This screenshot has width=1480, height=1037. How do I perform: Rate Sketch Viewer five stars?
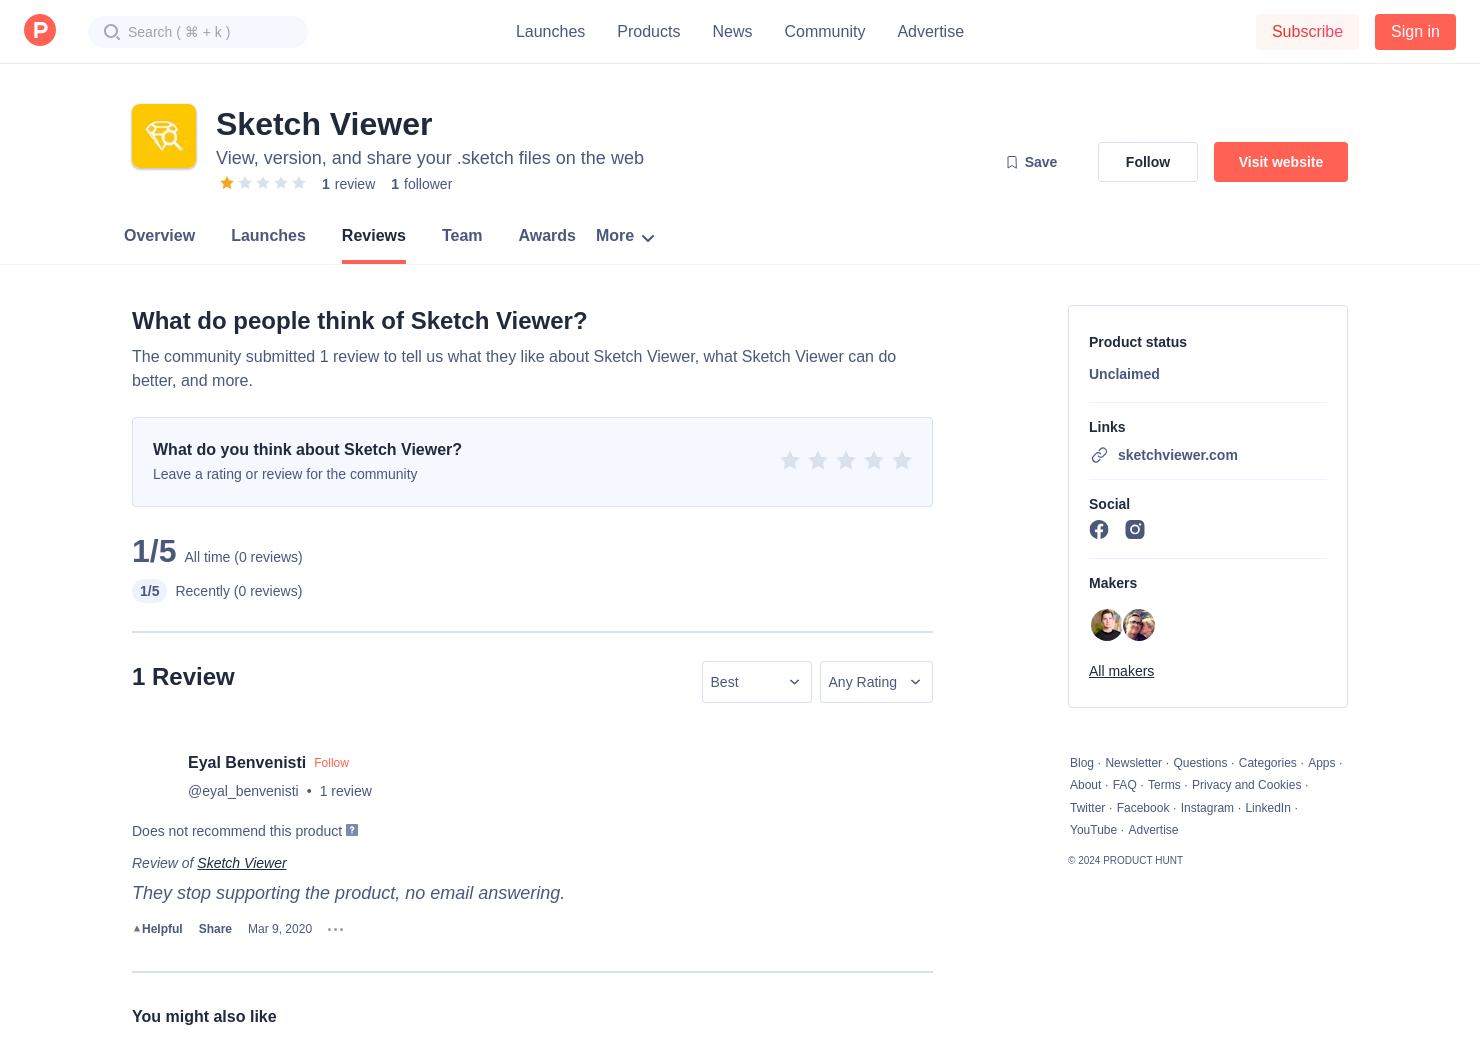pyautogui.click(x=902, y=460)
